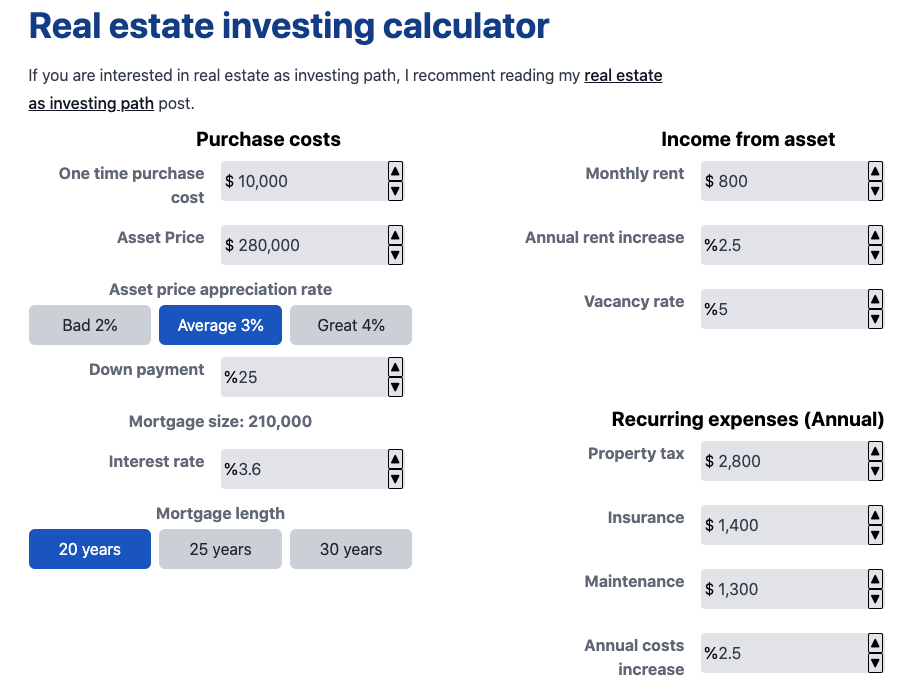Screen dimensions: 920x699
Task: Click the down arrow on Insurance amount
Action: click(875, 533)
